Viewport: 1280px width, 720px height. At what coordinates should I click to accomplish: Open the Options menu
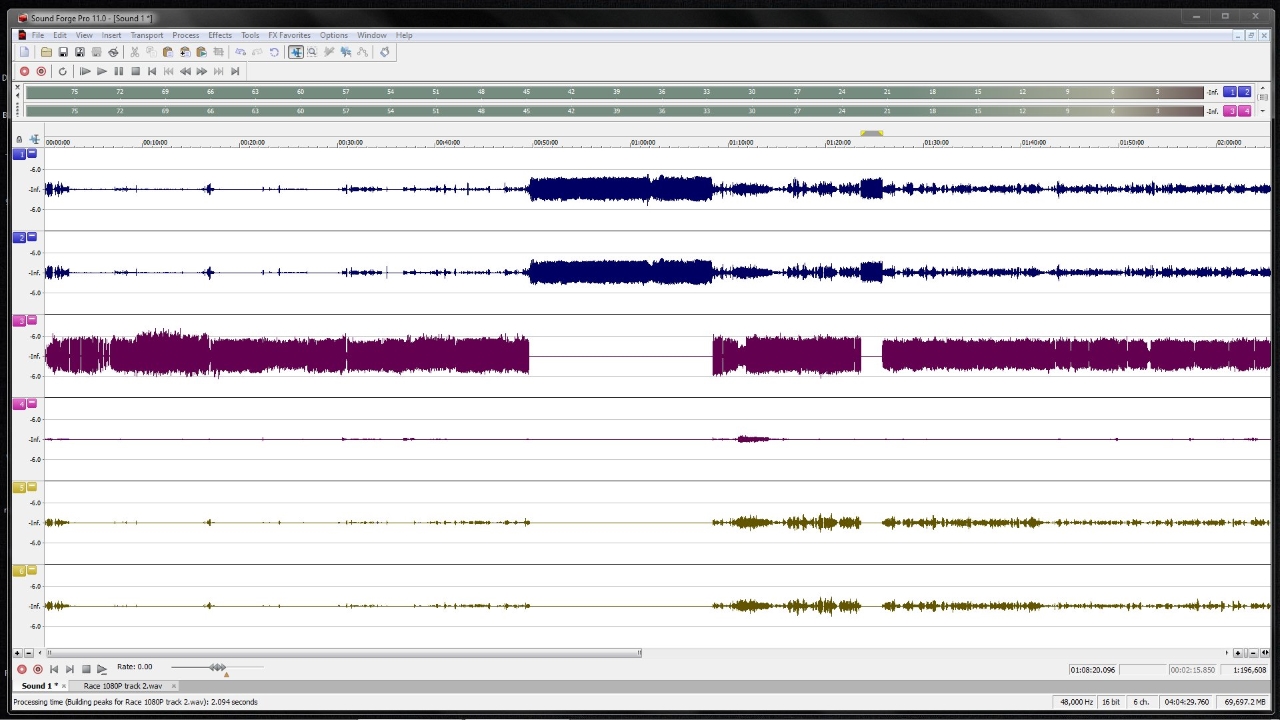point(333,35)
